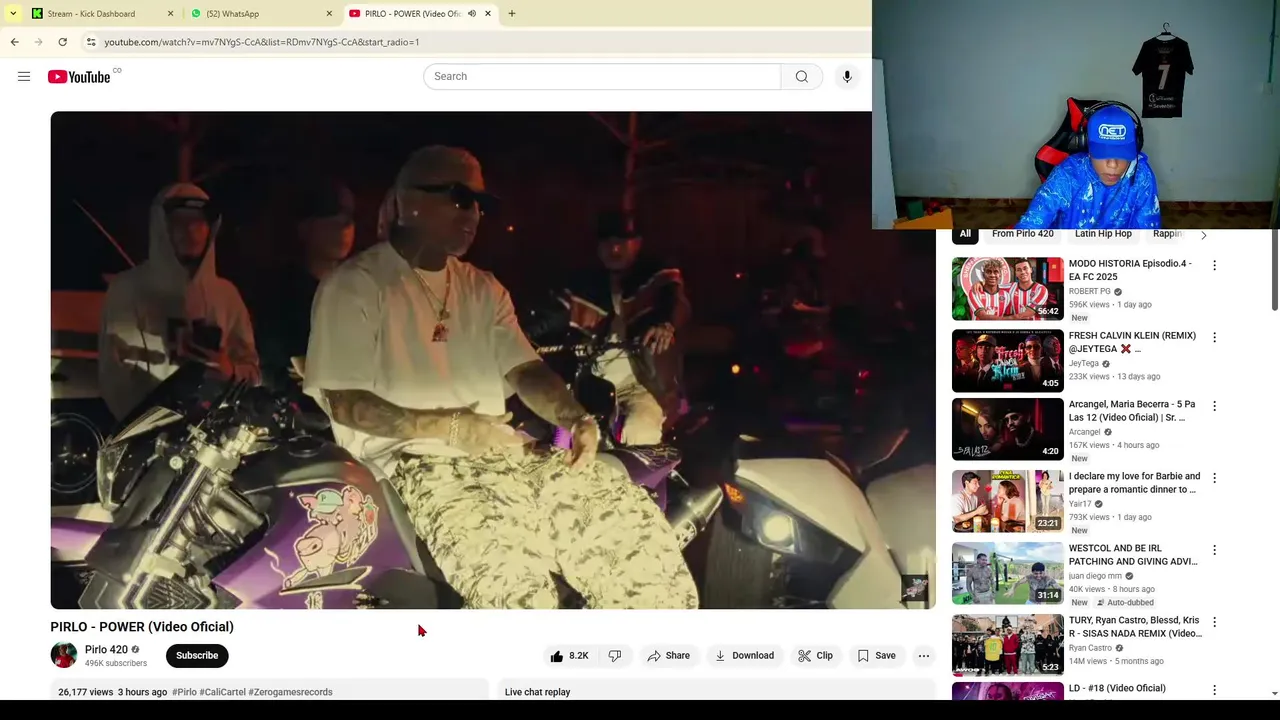Click browser back arrow

(14, 42)
